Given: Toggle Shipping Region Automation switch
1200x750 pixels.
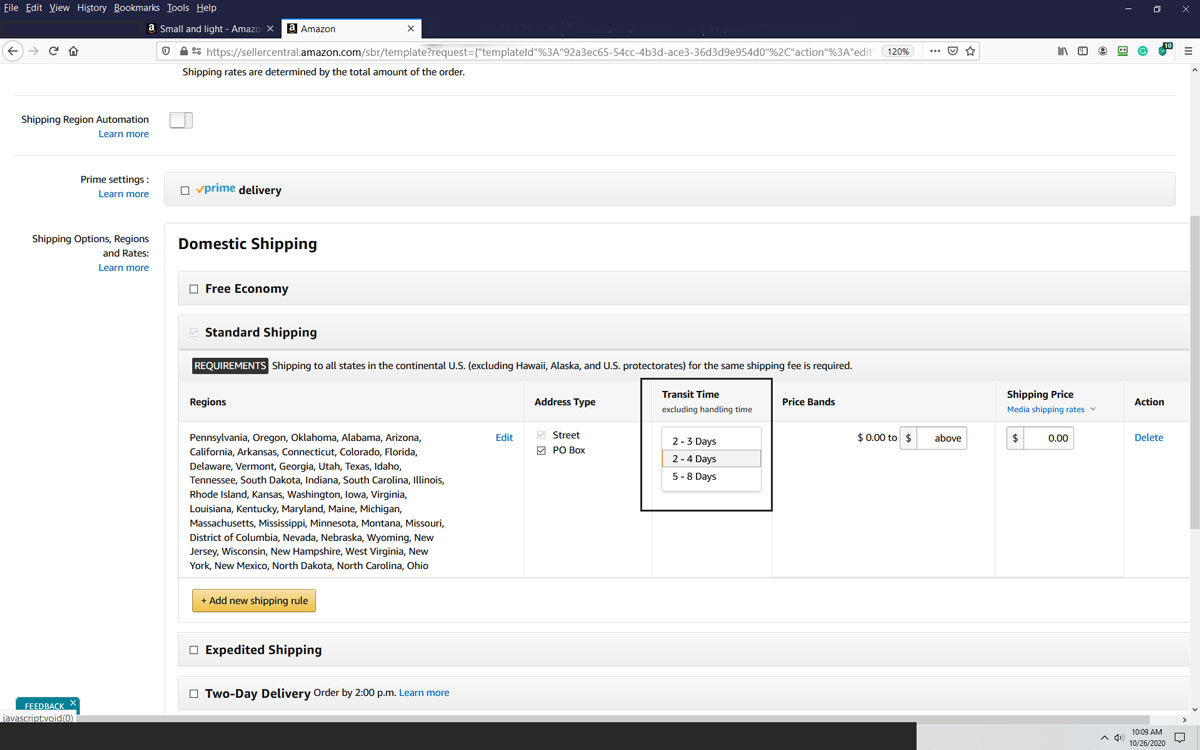Looking at the screenshot, I should click(x=181, y=120).
